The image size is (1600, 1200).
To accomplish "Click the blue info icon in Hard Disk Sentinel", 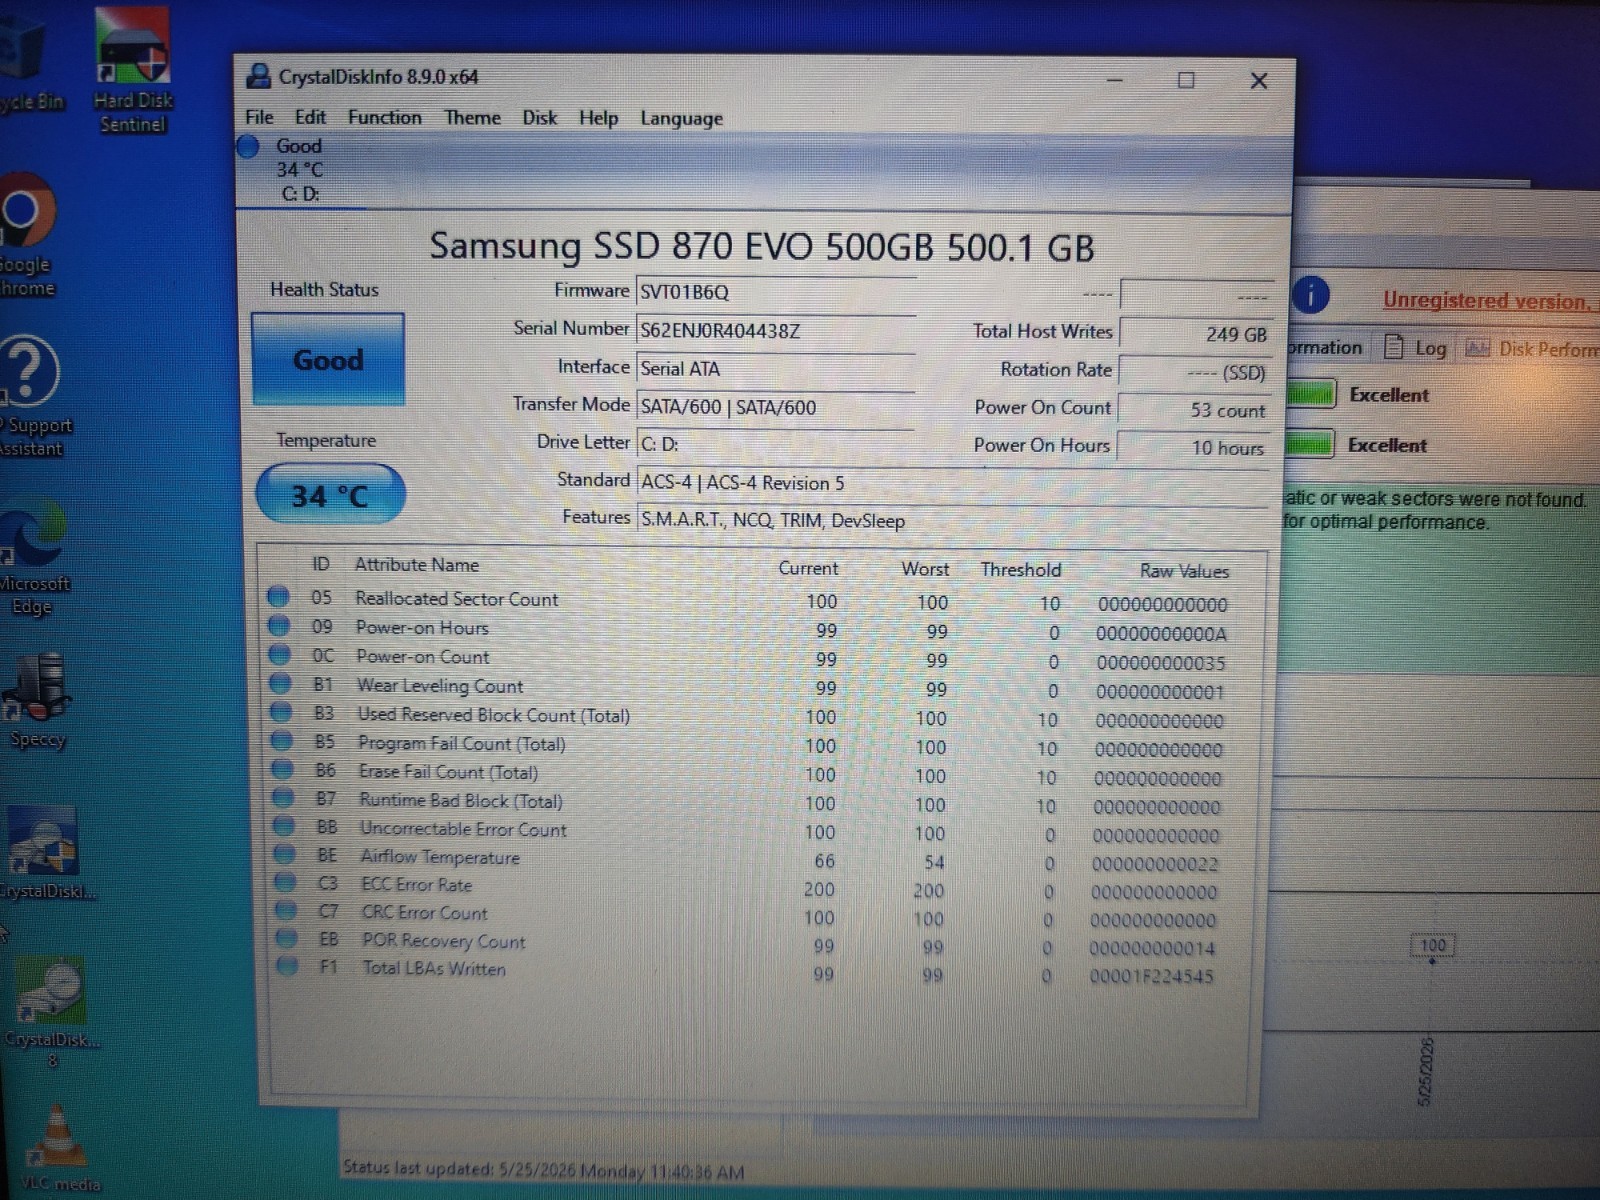I will pyautogui.click(x=1311, y=295).
